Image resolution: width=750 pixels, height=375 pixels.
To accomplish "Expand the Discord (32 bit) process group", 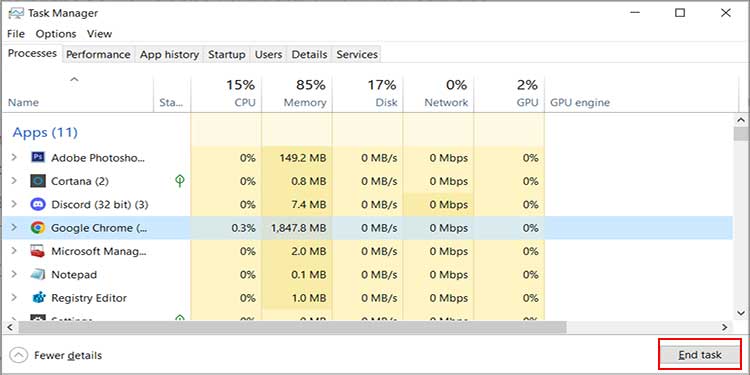I will click(x=13, y=204).
